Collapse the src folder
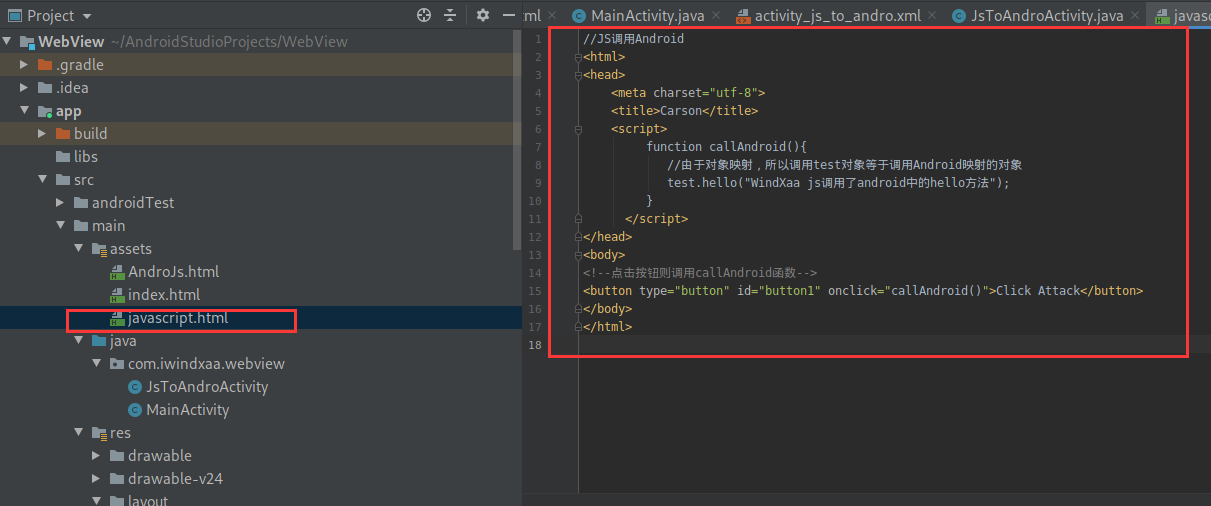Screen dimensions: 1211x506 pos(42,180)
